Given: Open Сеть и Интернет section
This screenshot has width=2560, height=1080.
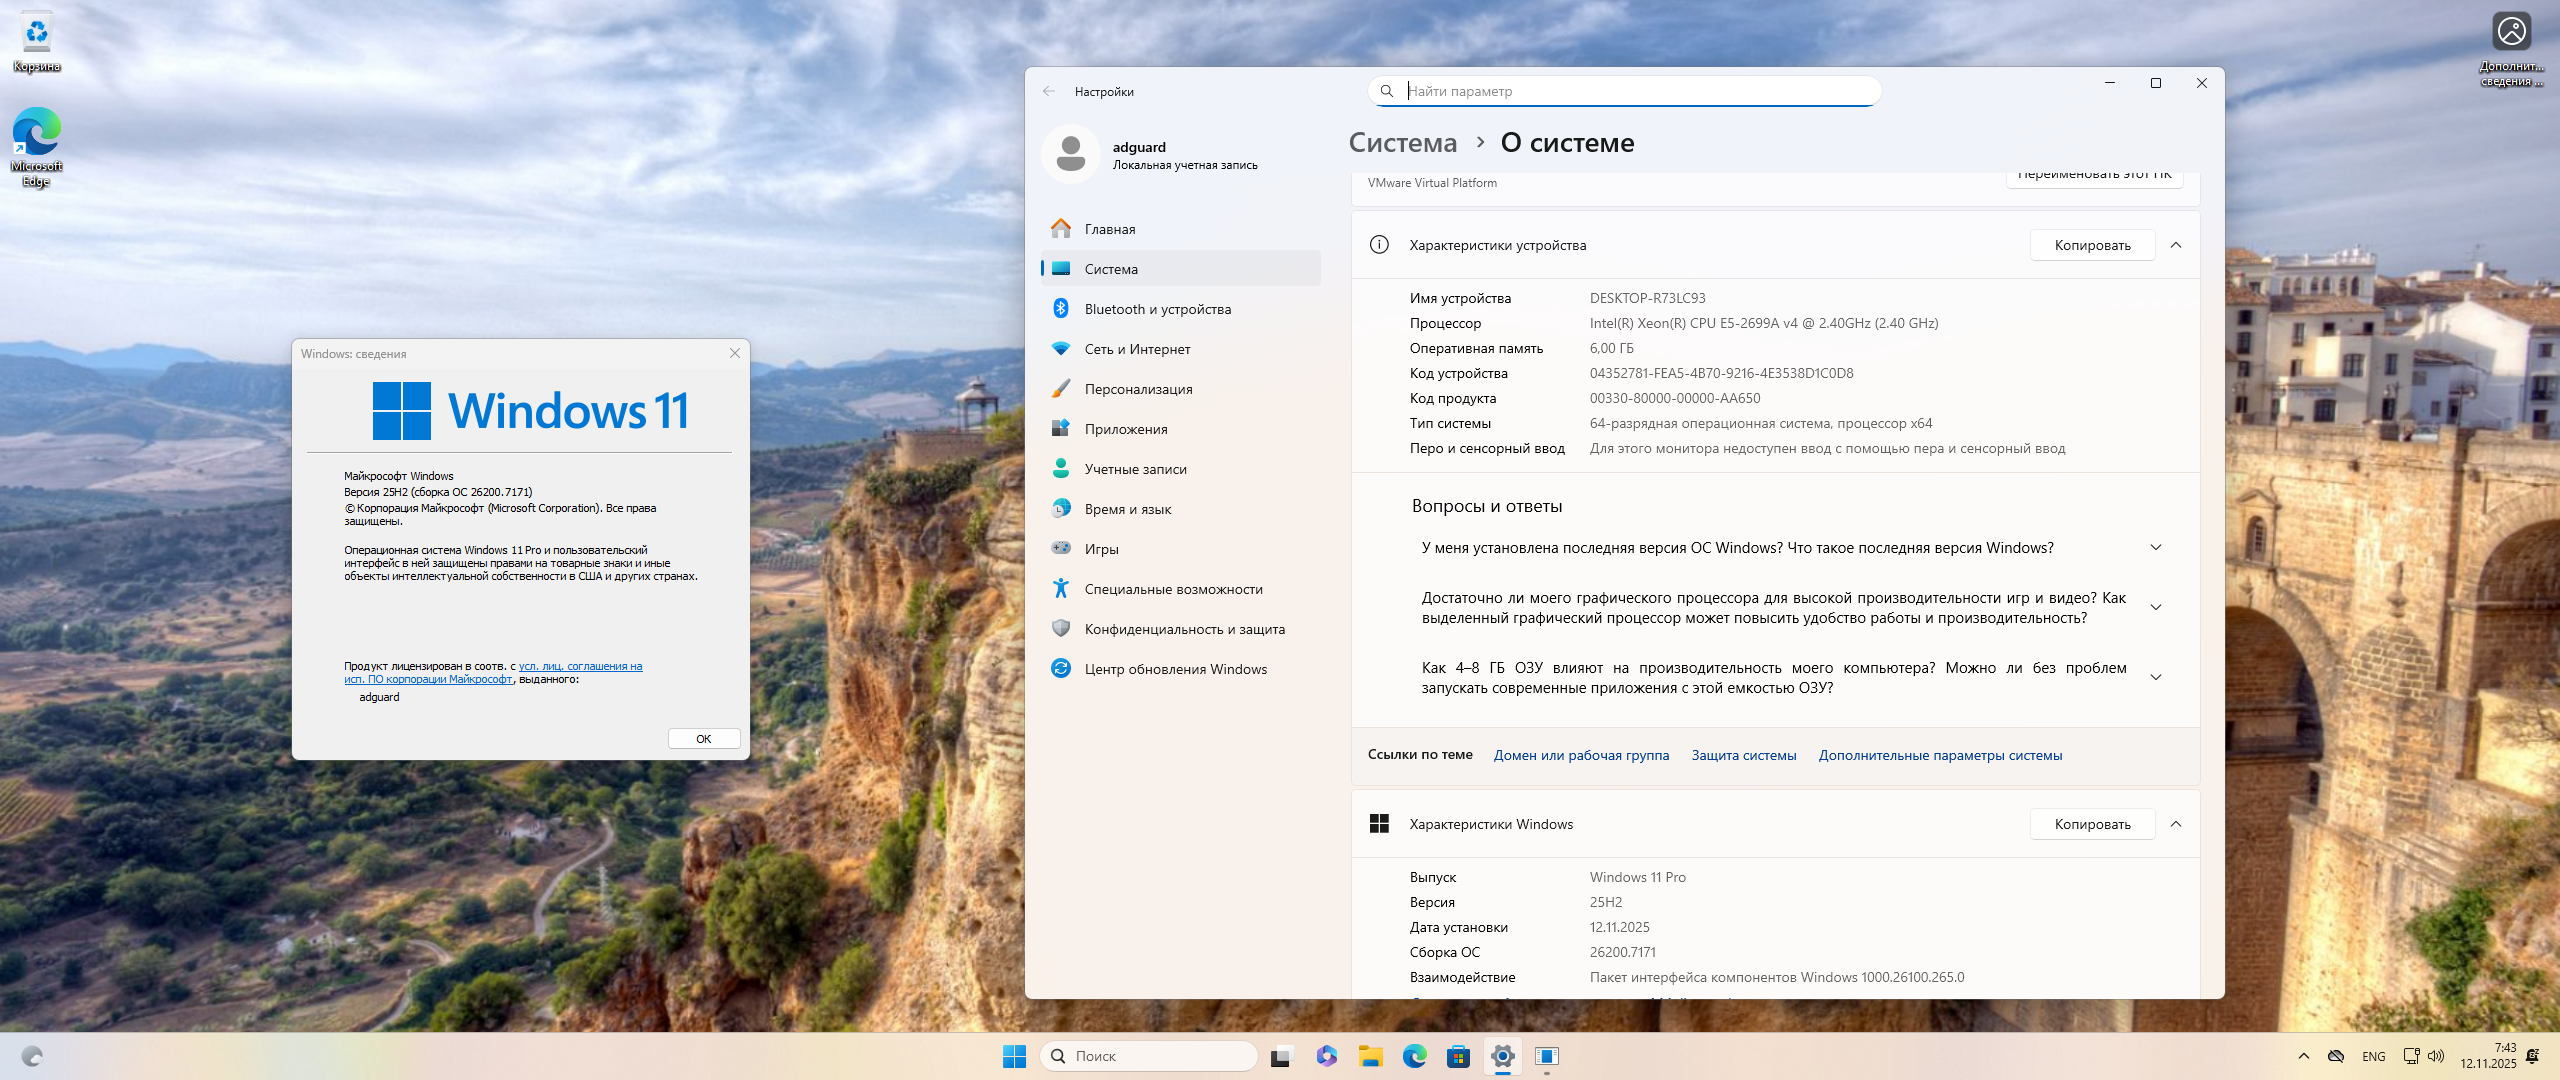Looking at the screenshot, I should tap(1137, 349).
